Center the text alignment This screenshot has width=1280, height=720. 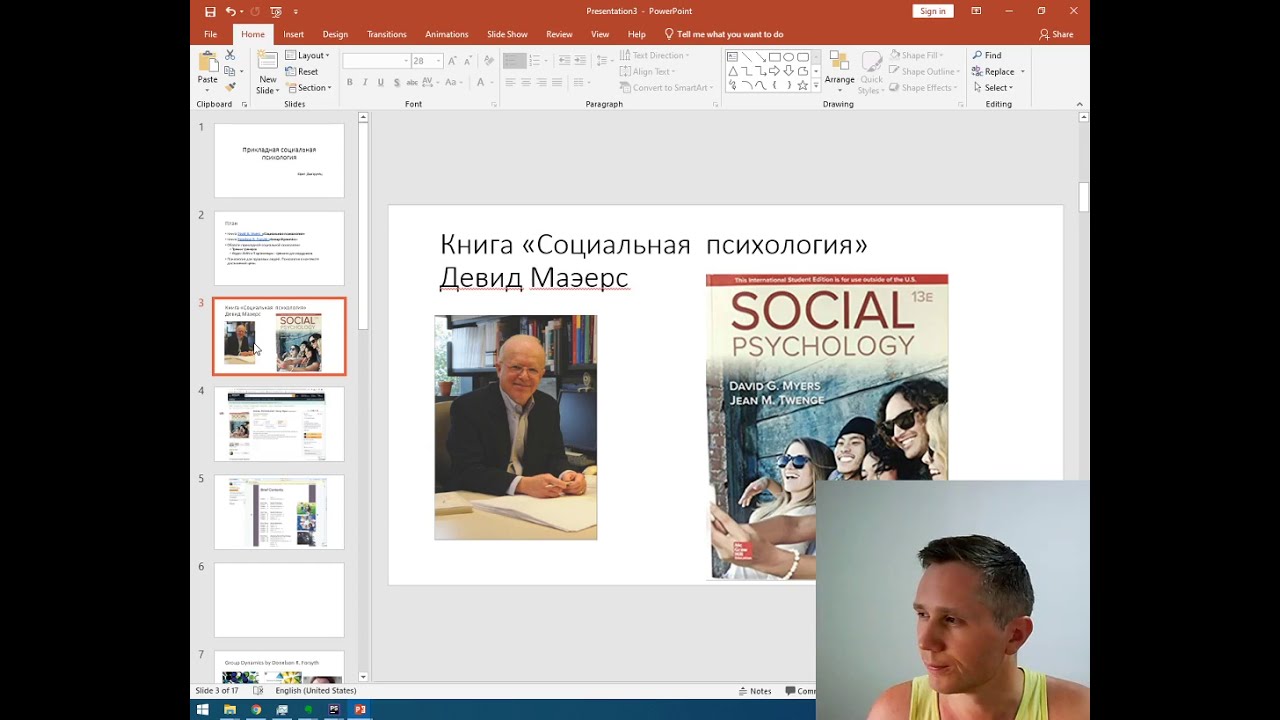(526, 82)
